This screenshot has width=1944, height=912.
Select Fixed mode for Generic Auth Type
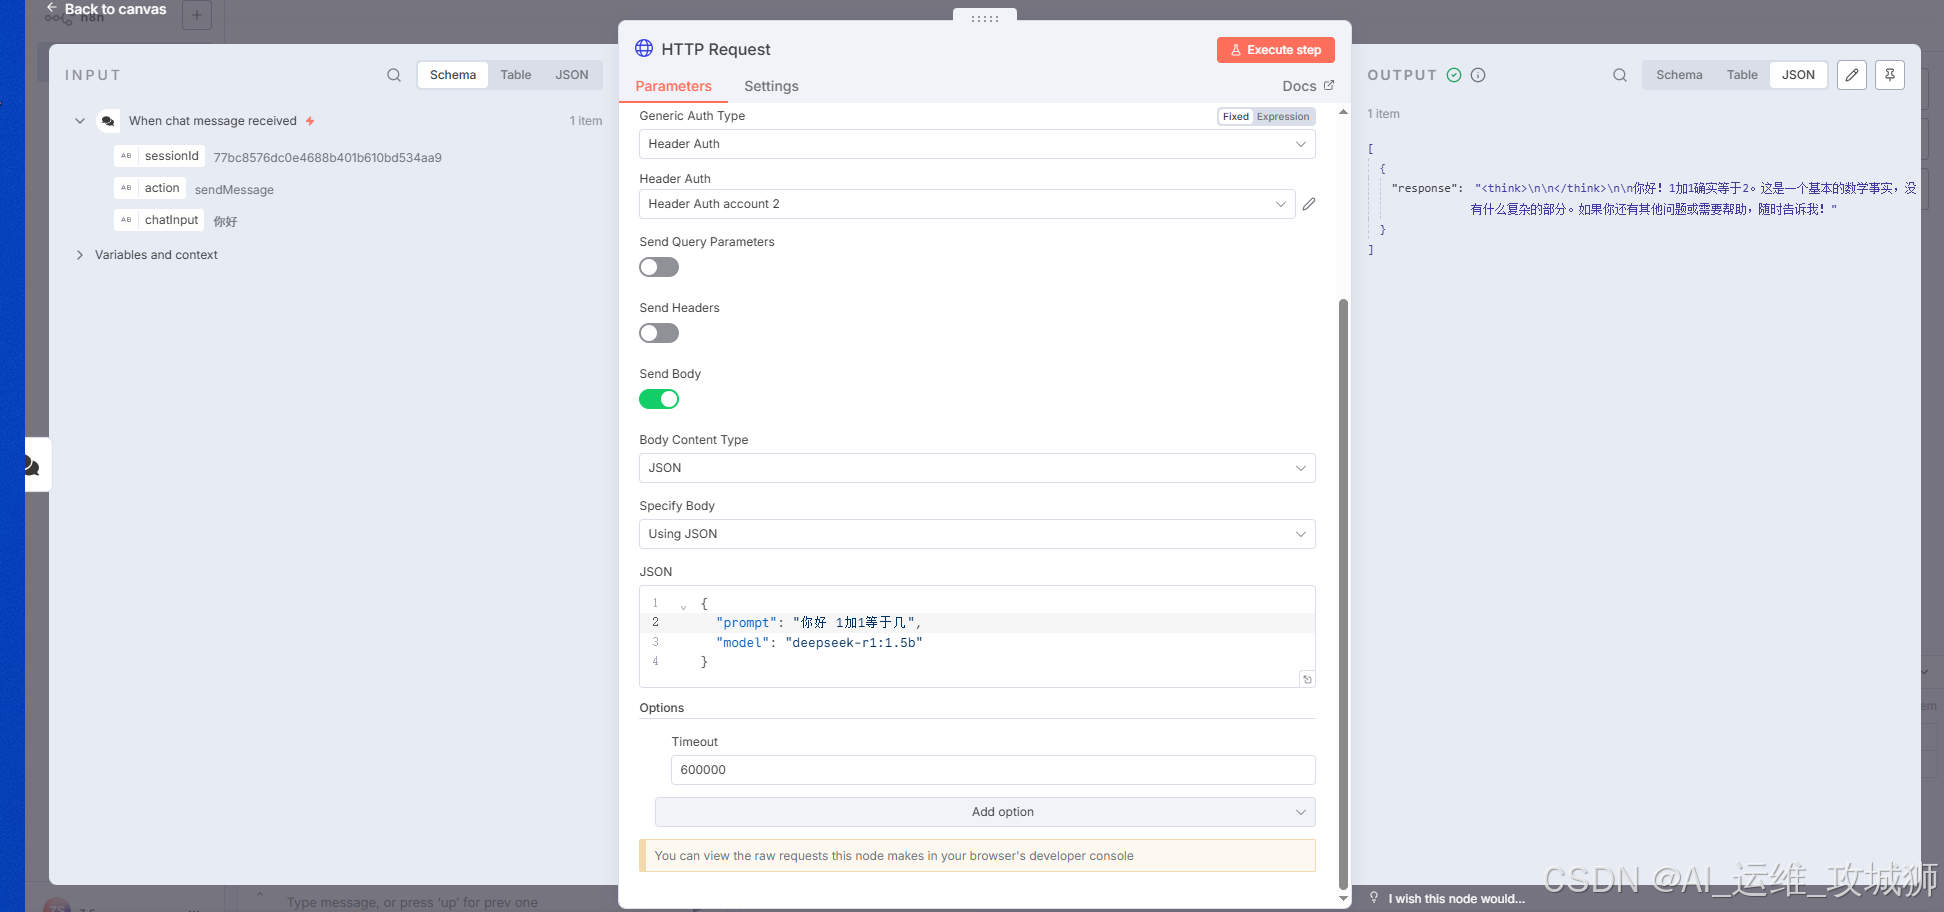1236,117
